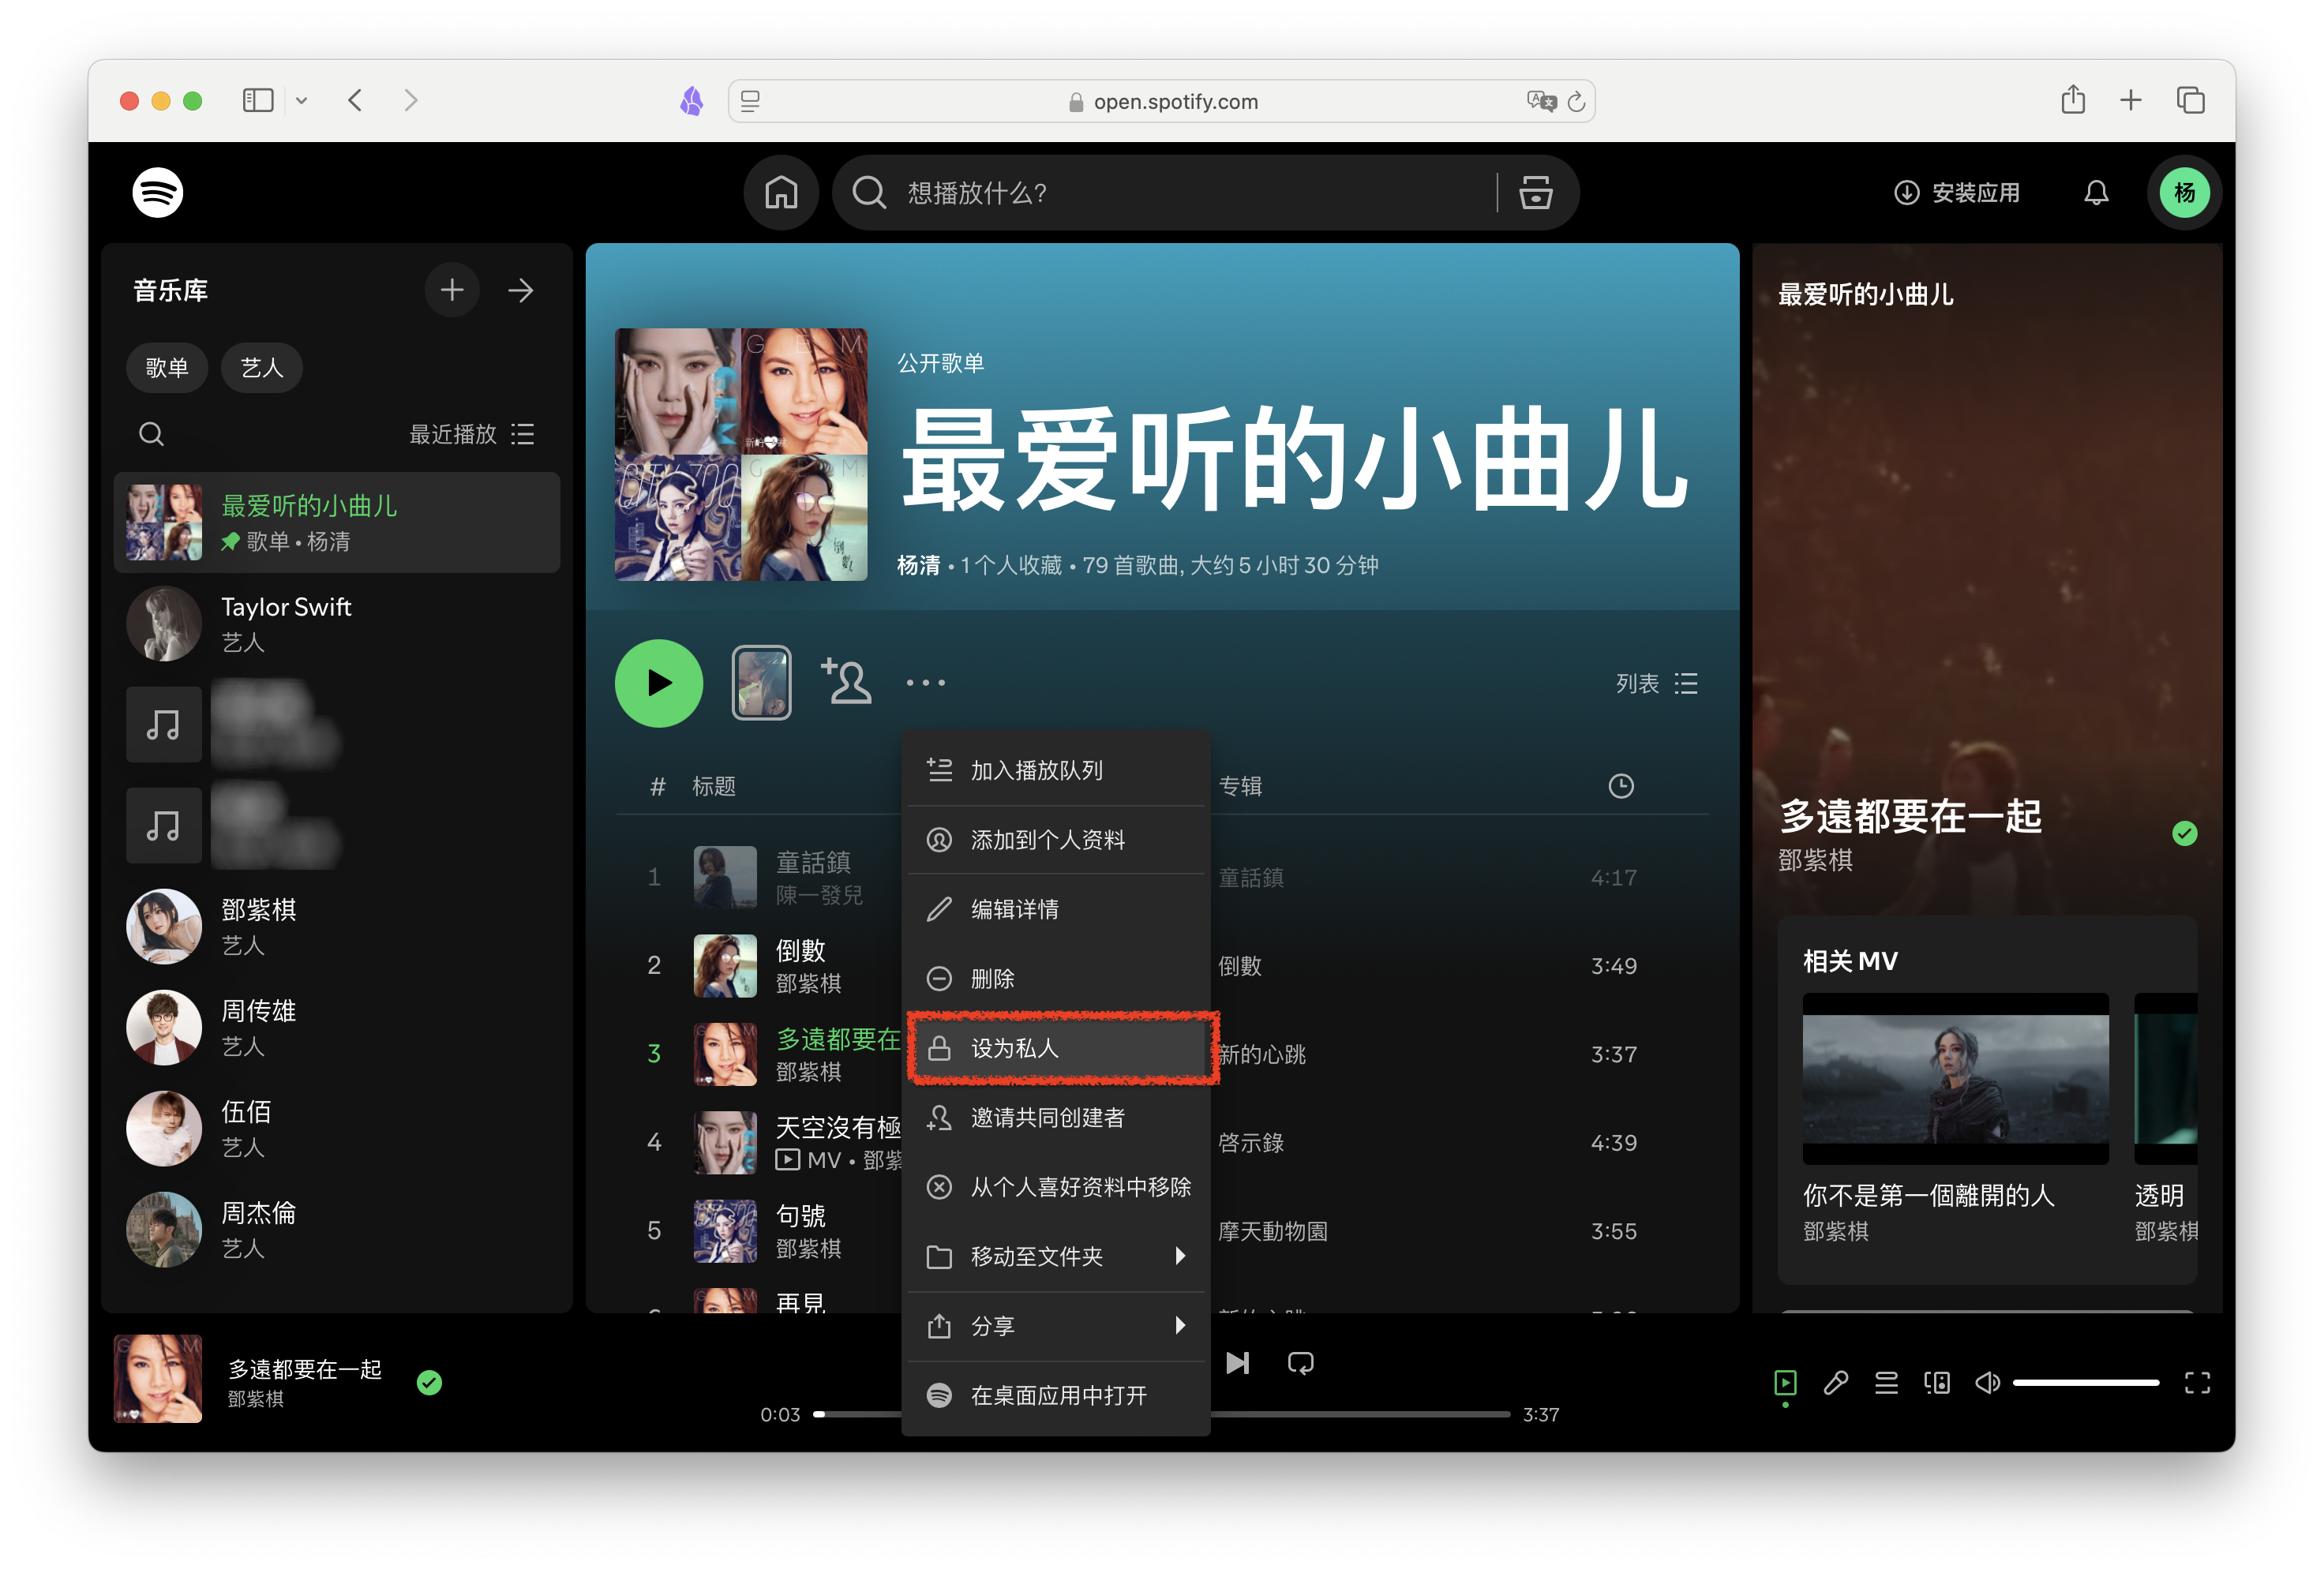Click the playlist cover image
Viewport: 2324px width, 1569px height.
pyautogui.click(x=741, y=455)
